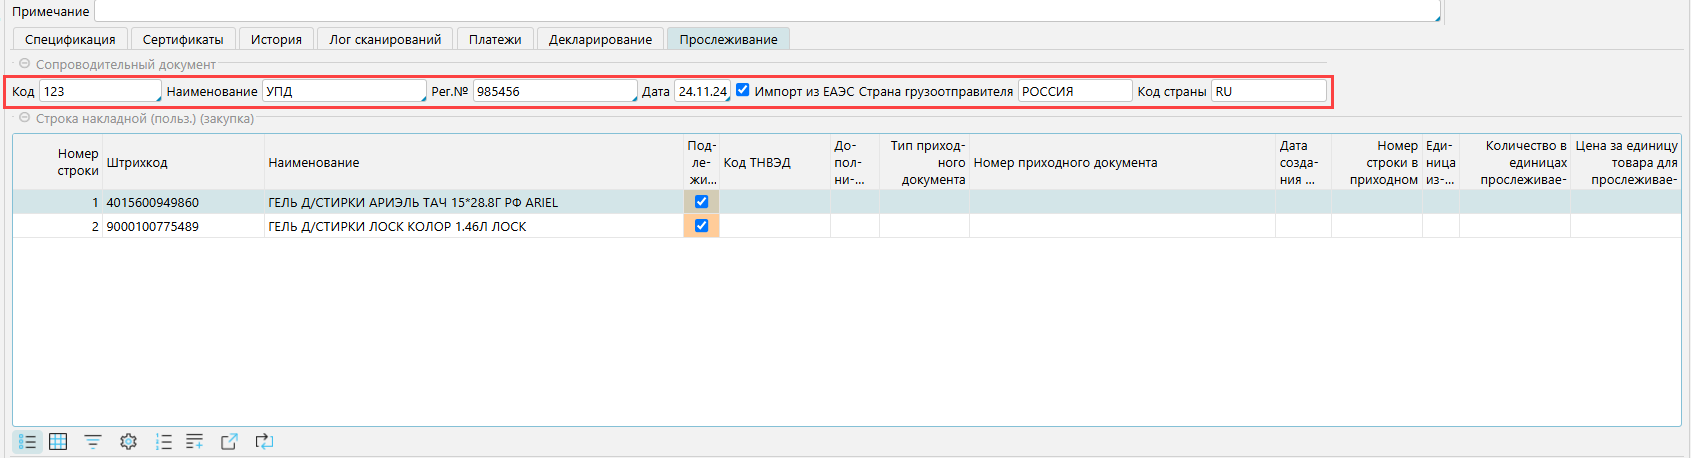Click the export external-link icon
This screenshot has width=1691, height=458.
(229, 441)
